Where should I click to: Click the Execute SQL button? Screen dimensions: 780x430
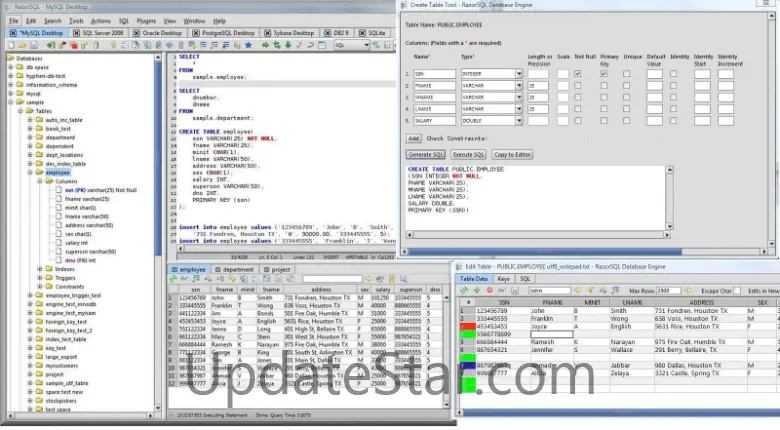(x=468, y=155)
